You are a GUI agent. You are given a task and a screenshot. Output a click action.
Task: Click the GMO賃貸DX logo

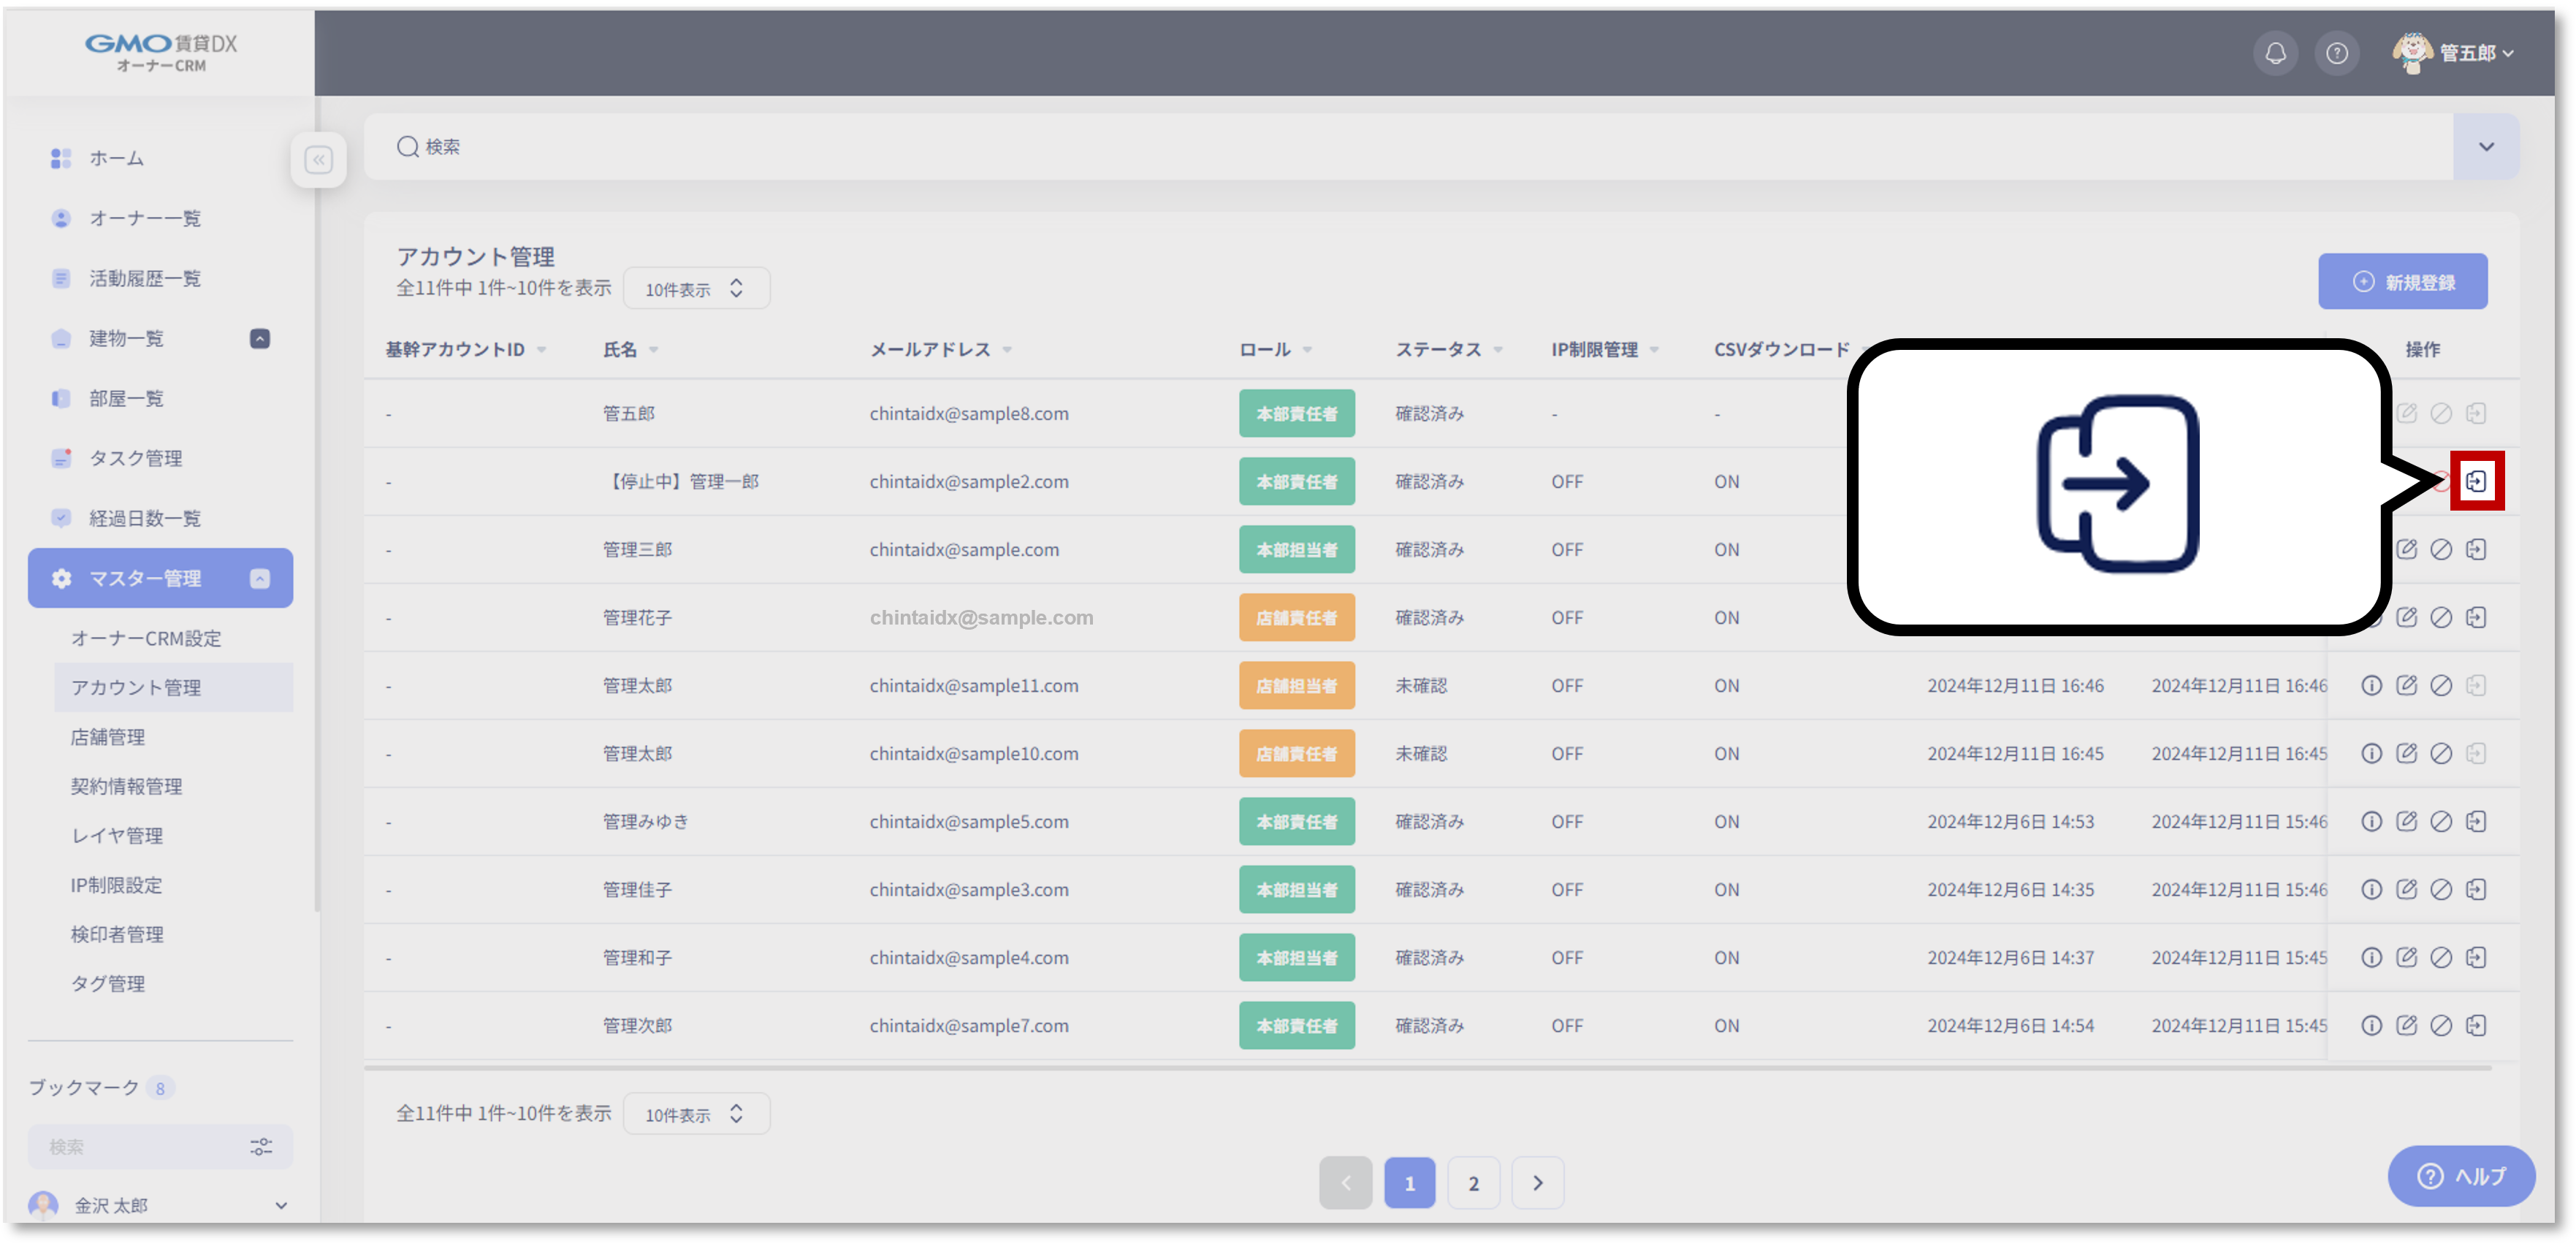[161, 52]
